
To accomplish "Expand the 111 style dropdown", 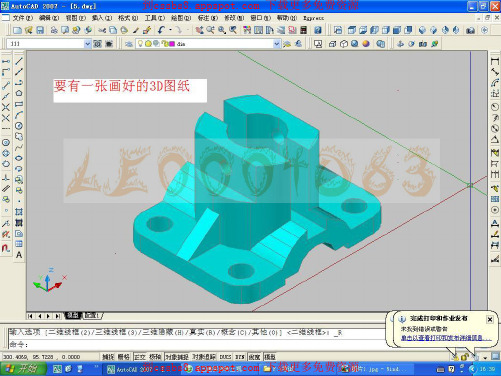I will (x=87, y=44).
